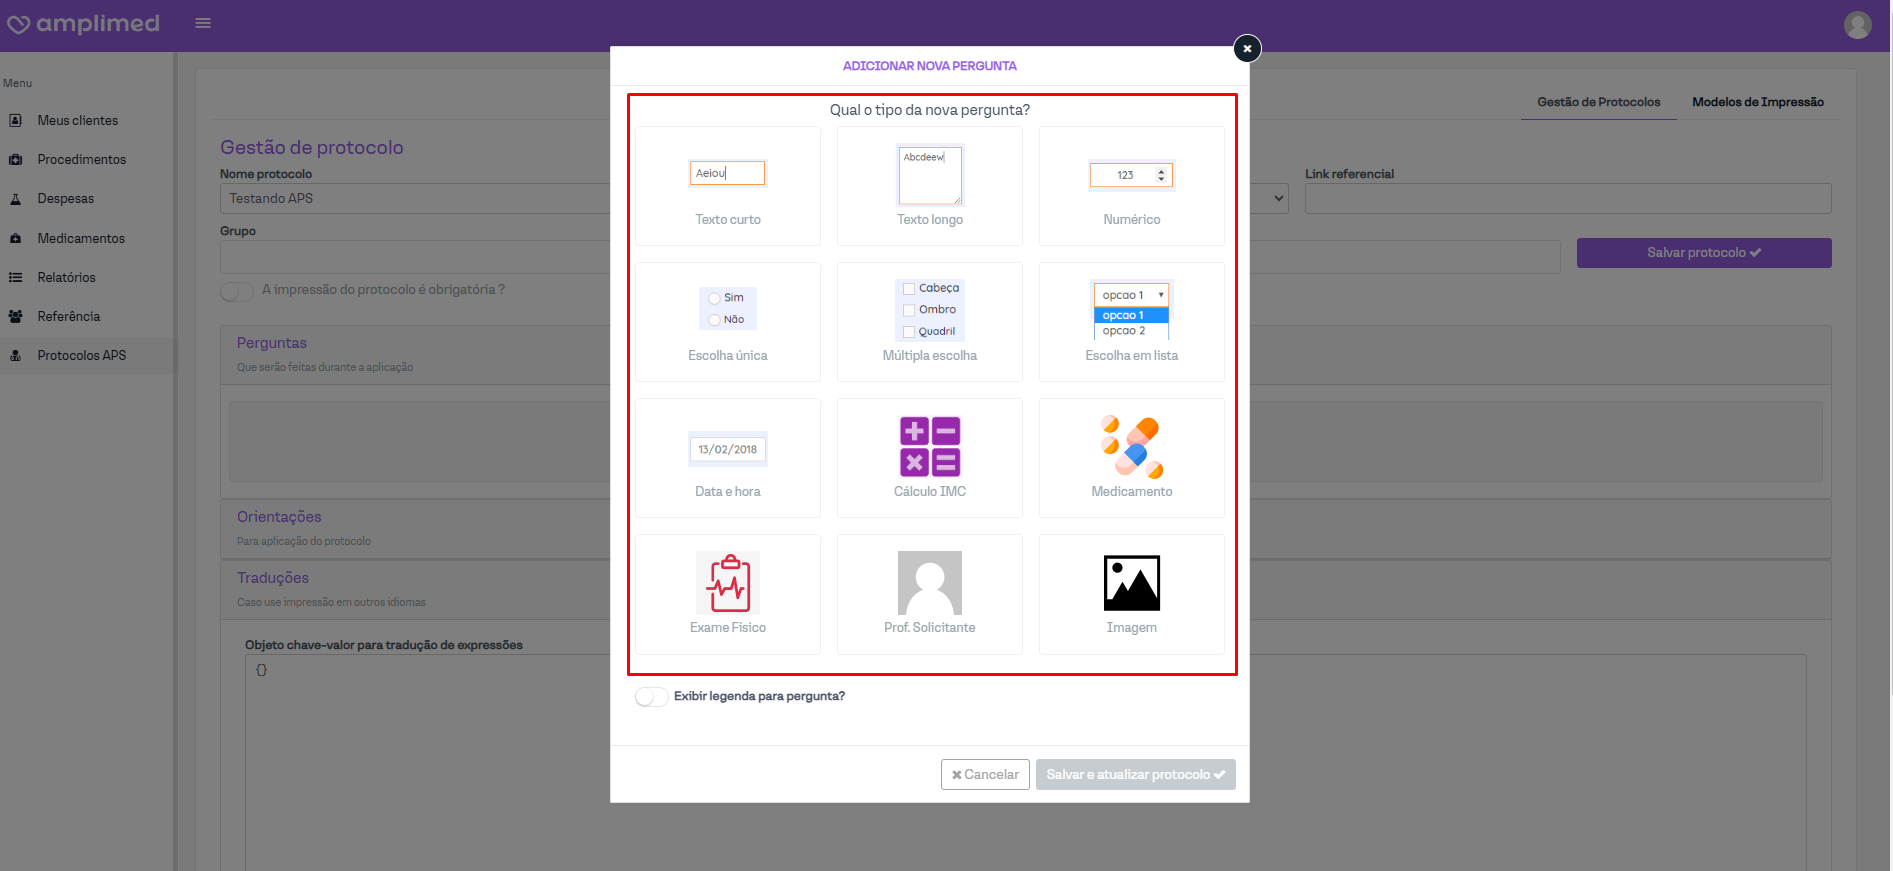1893x871 pixels.
Task: Choose the Imagem picture icon
Action: (x=1131, y=583)
